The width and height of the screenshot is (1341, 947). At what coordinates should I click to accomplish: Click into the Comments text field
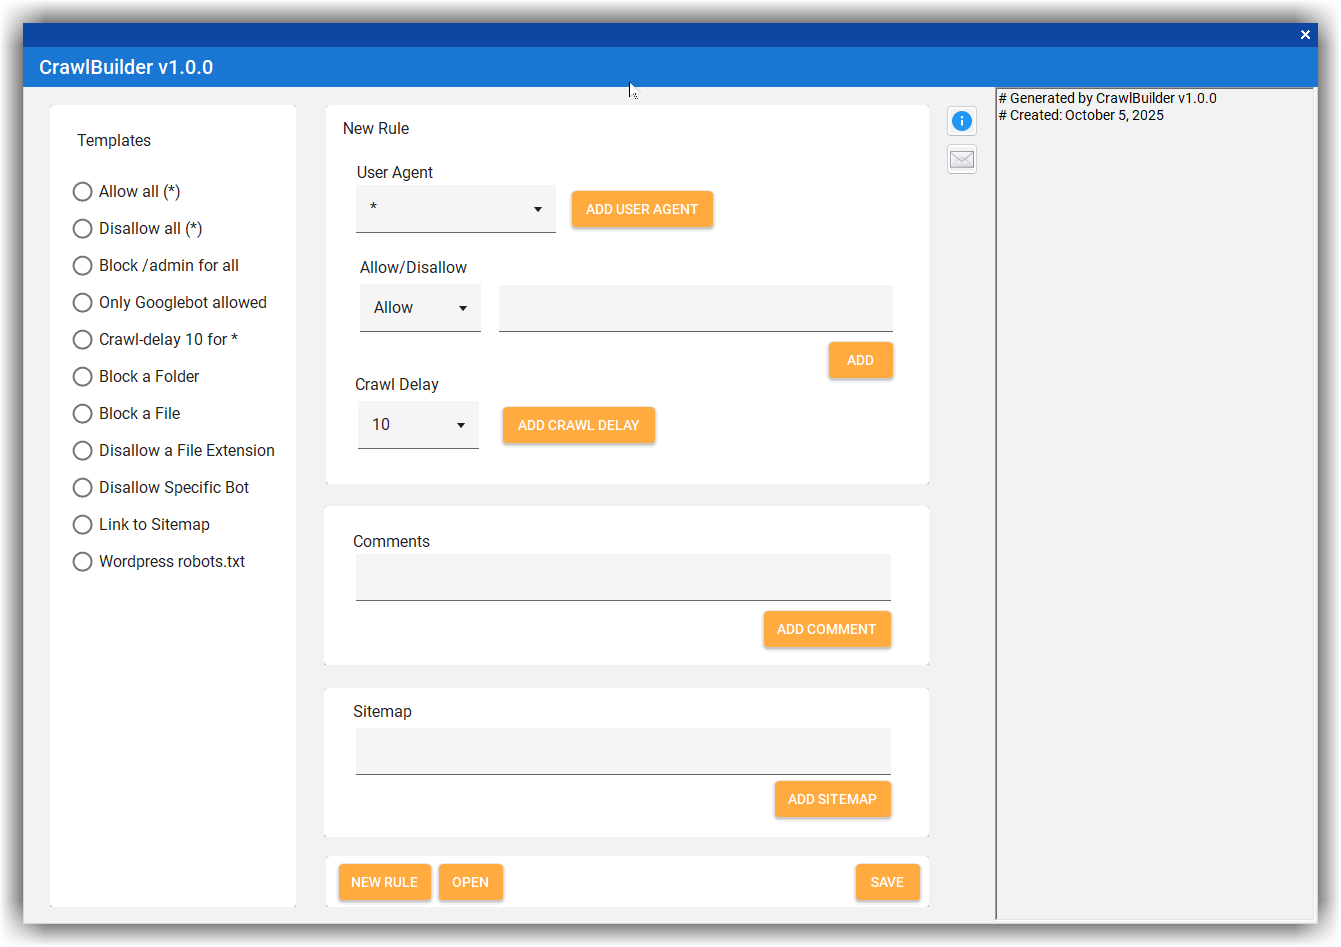623,578
